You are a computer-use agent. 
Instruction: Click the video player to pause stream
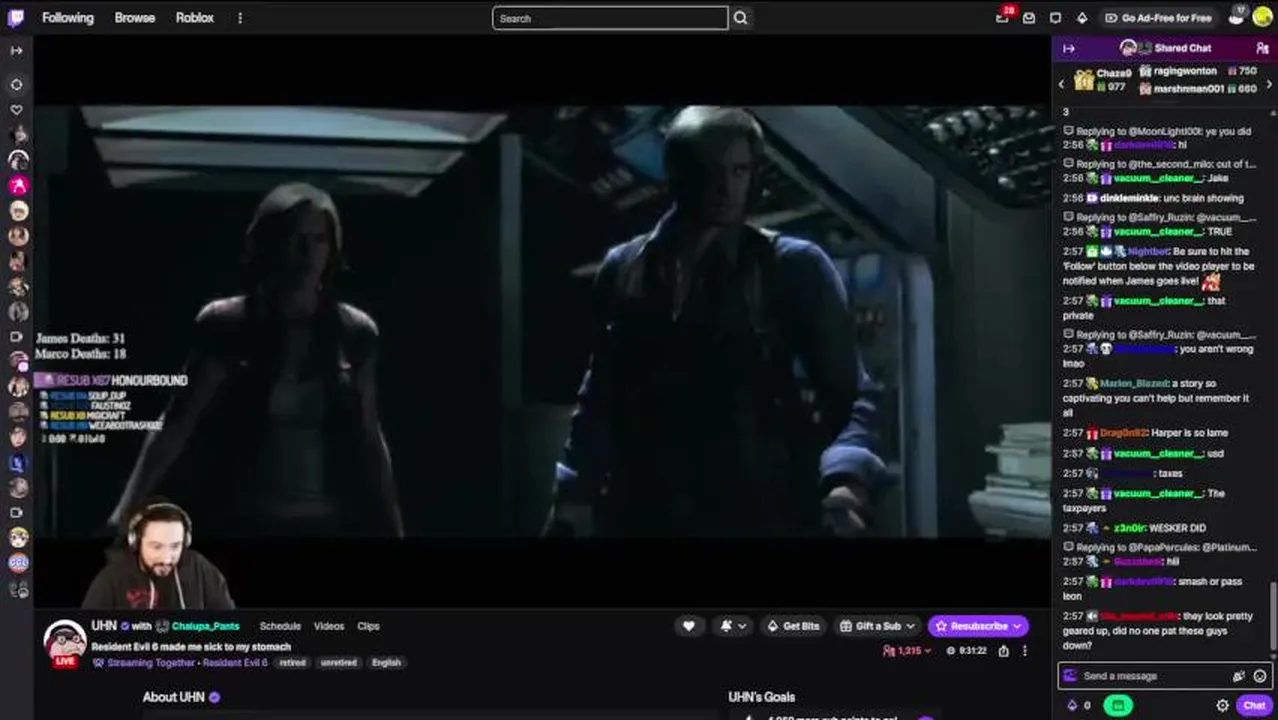pyautogui.click(x=542, y=320)
